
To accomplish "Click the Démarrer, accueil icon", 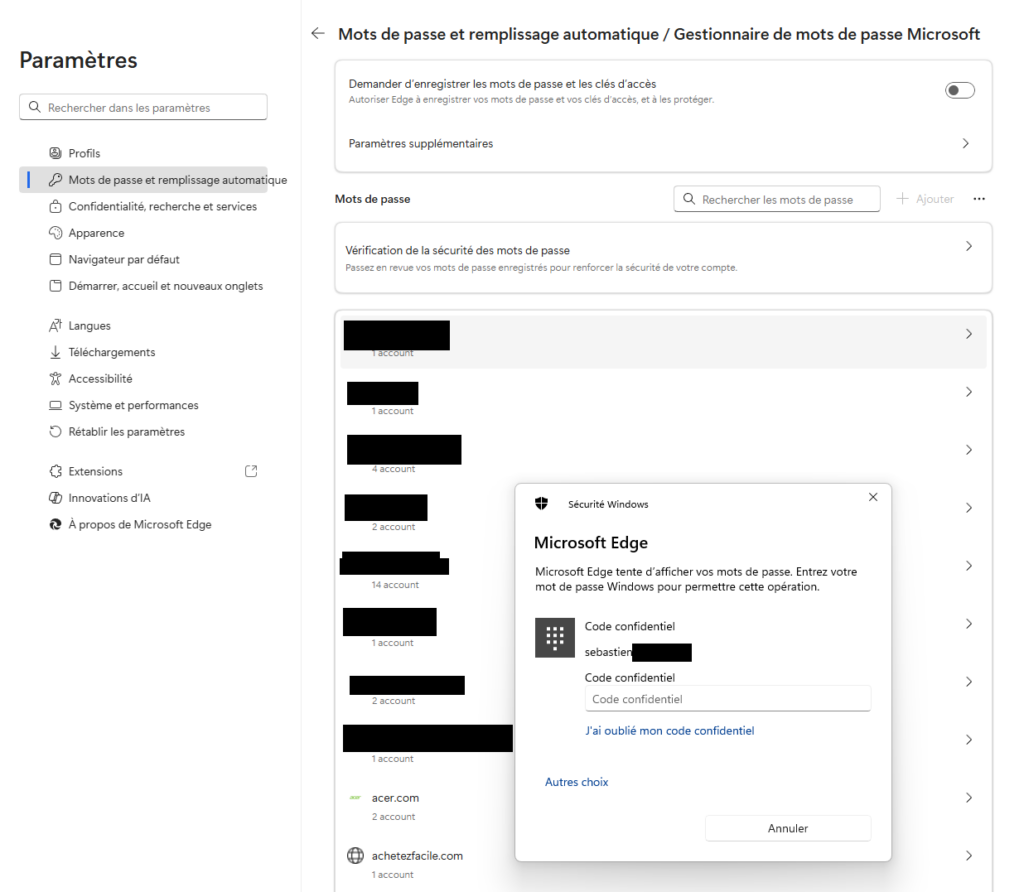I will point(56,286).
